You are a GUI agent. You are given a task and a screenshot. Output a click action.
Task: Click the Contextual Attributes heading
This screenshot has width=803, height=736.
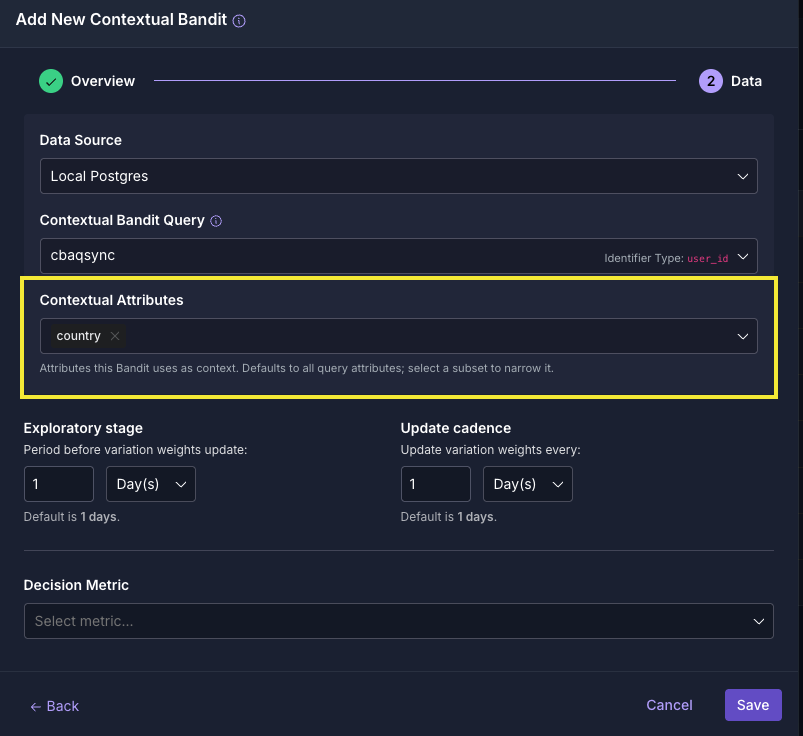coord(112,300)
